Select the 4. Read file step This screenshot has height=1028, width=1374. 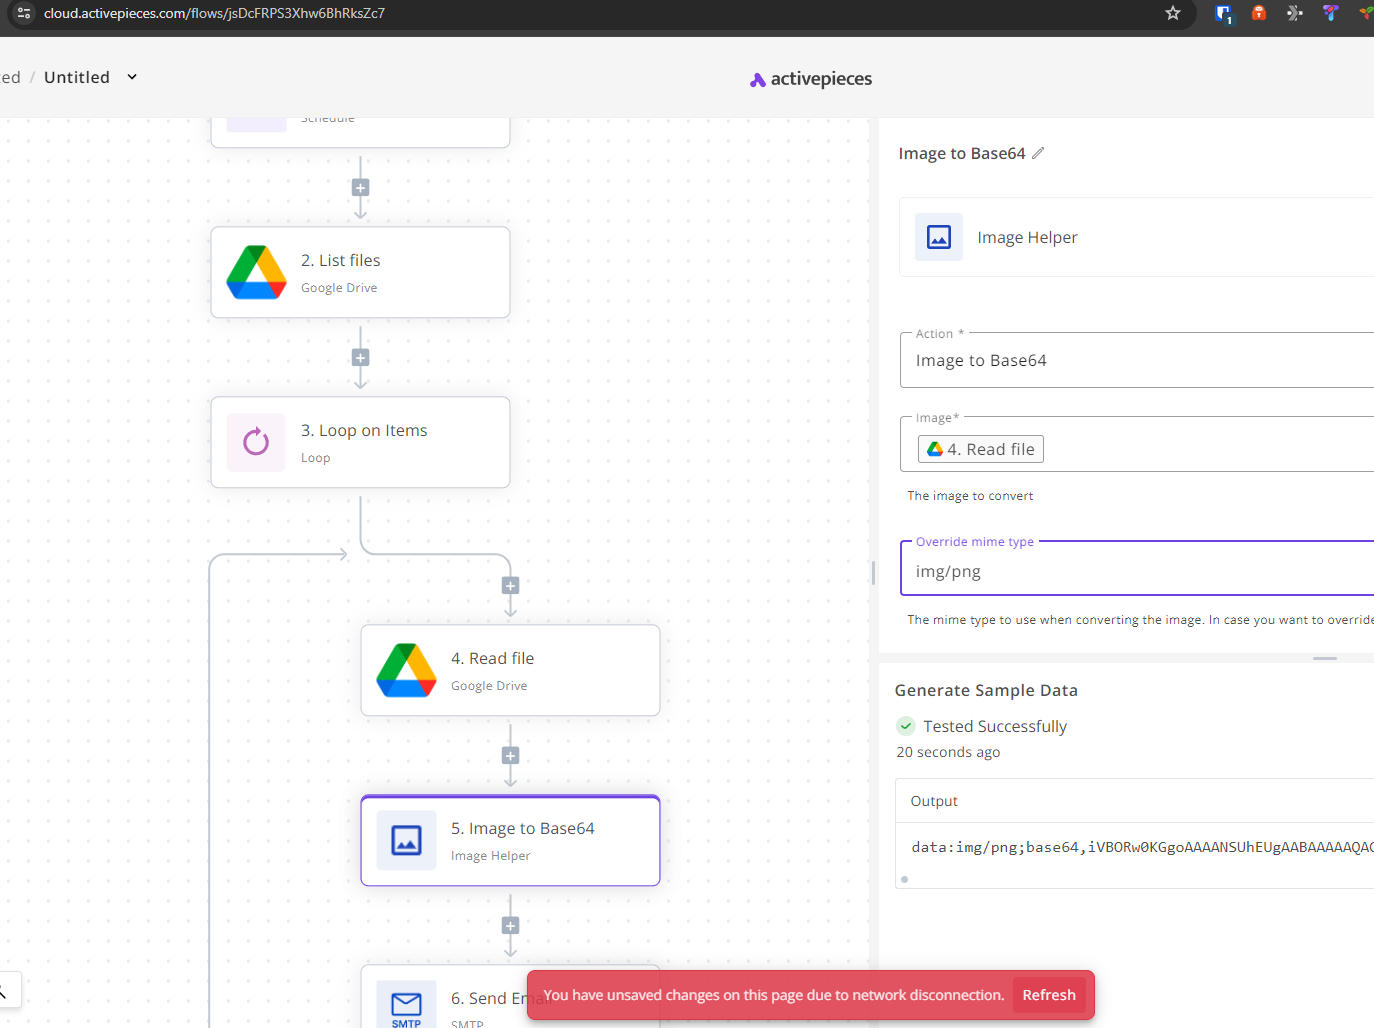tap(510, 670)
